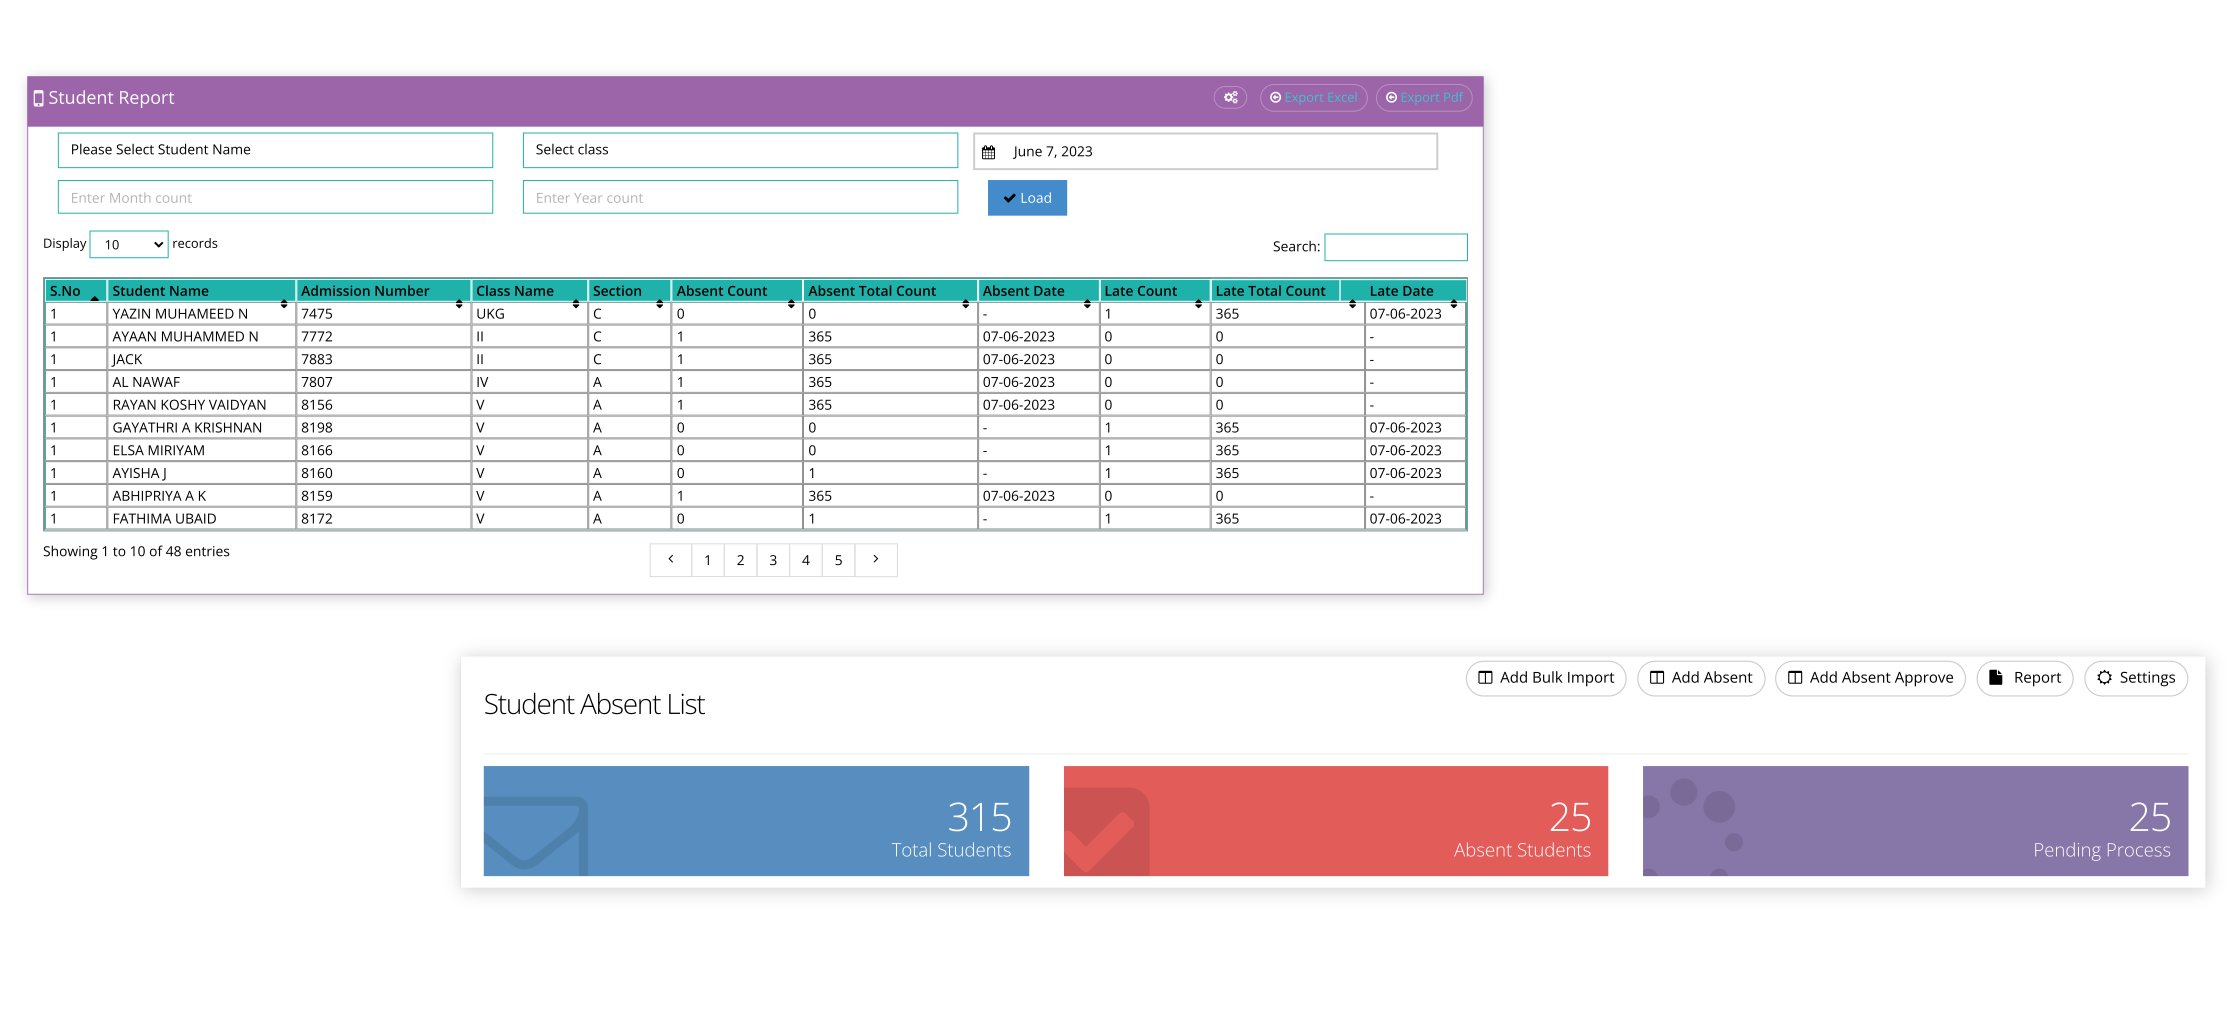Jump to page 3 of the table
Image resolution: width=2235 pixels, height=1025 pixels.
pos(773,561)
